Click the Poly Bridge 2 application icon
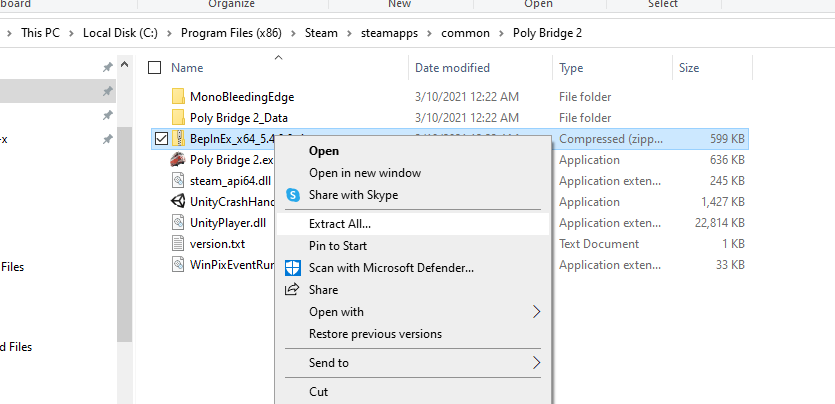The height and width of the screenshot is (404, 835). click(x=179, y=160)
